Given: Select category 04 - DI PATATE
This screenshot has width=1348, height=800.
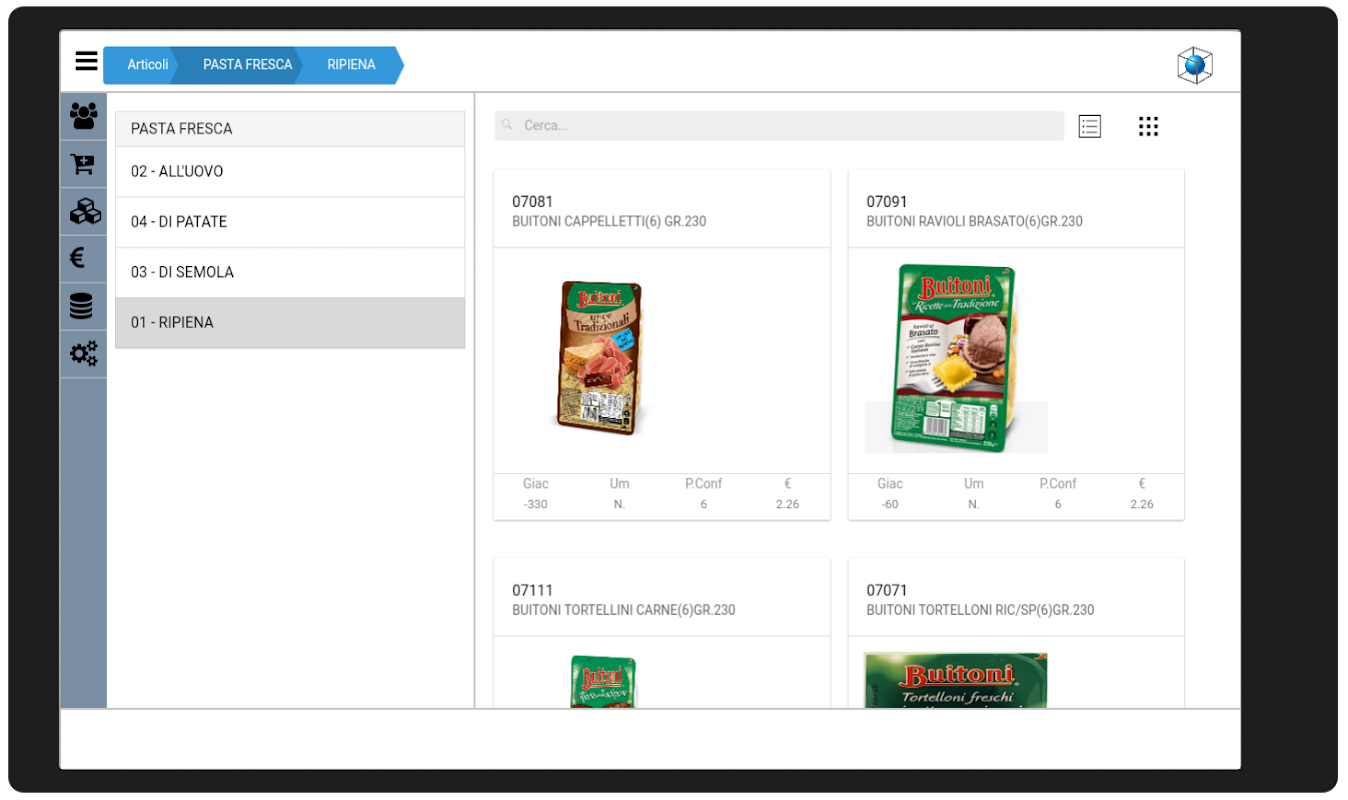Looking at the screenshot, I should coord(290,222).
